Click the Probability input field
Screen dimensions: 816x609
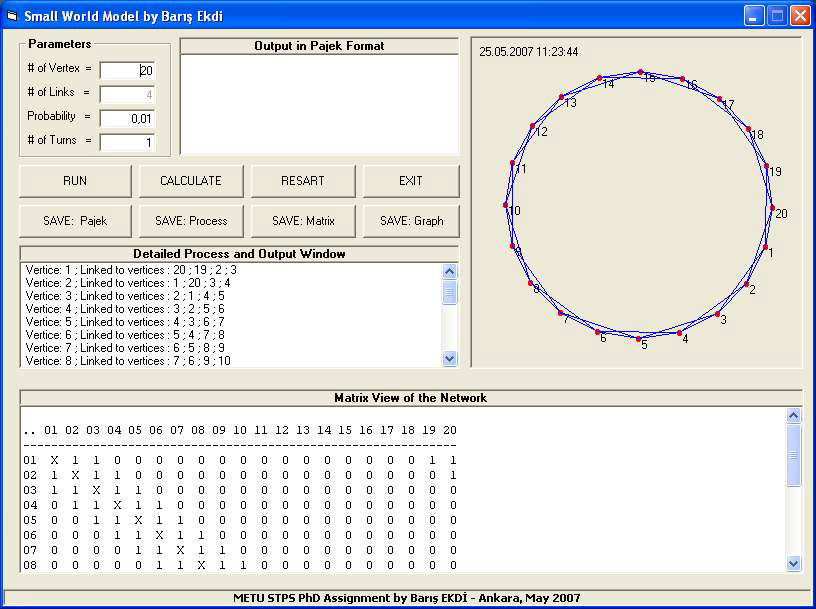tap(127, 118)
